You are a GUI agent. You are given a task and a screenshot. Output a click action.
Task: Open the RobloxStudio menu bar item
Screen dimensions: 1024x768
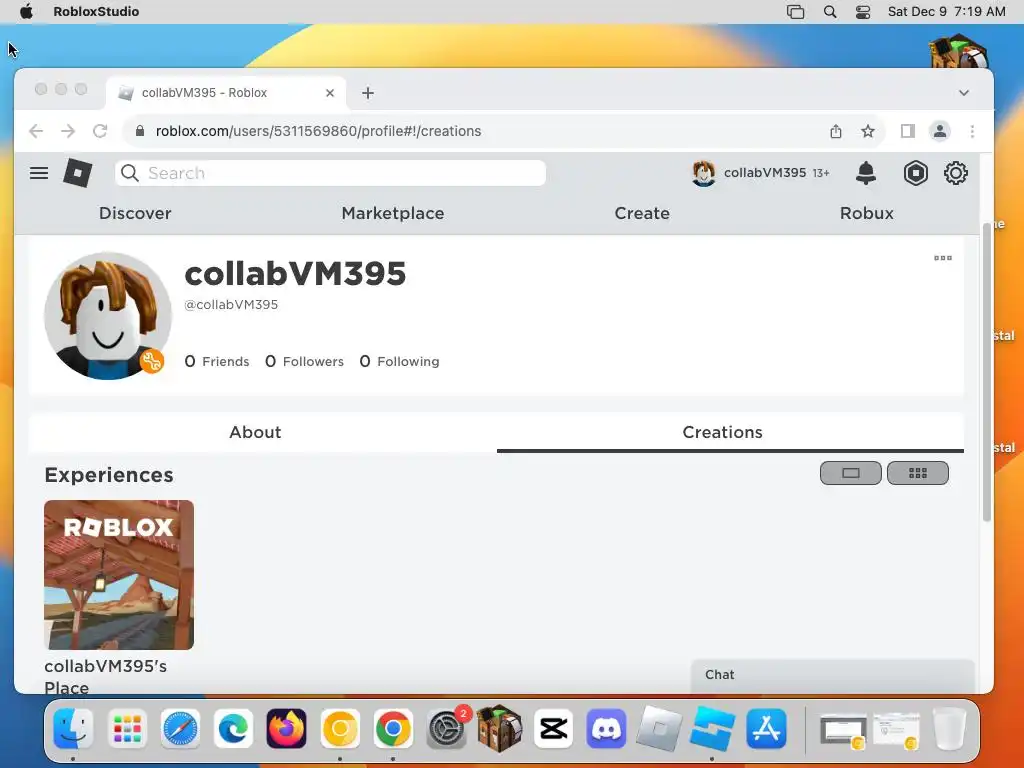96,12
